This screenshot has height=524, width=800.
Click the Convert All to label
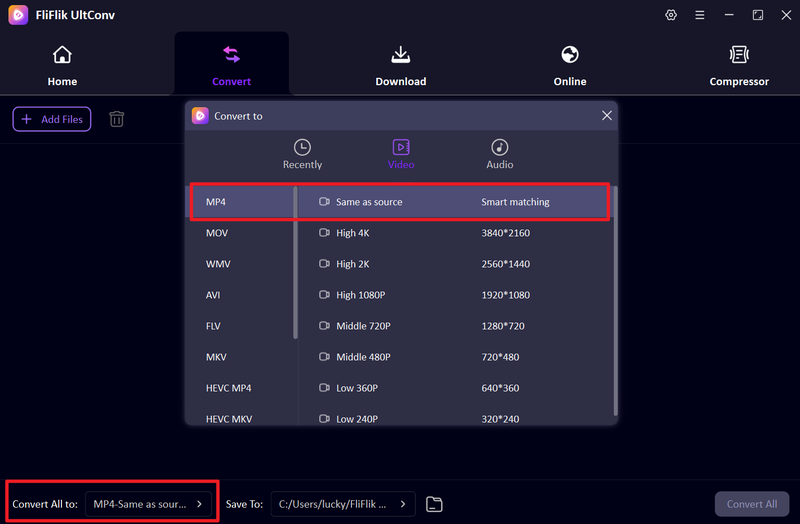click(45, 504)
